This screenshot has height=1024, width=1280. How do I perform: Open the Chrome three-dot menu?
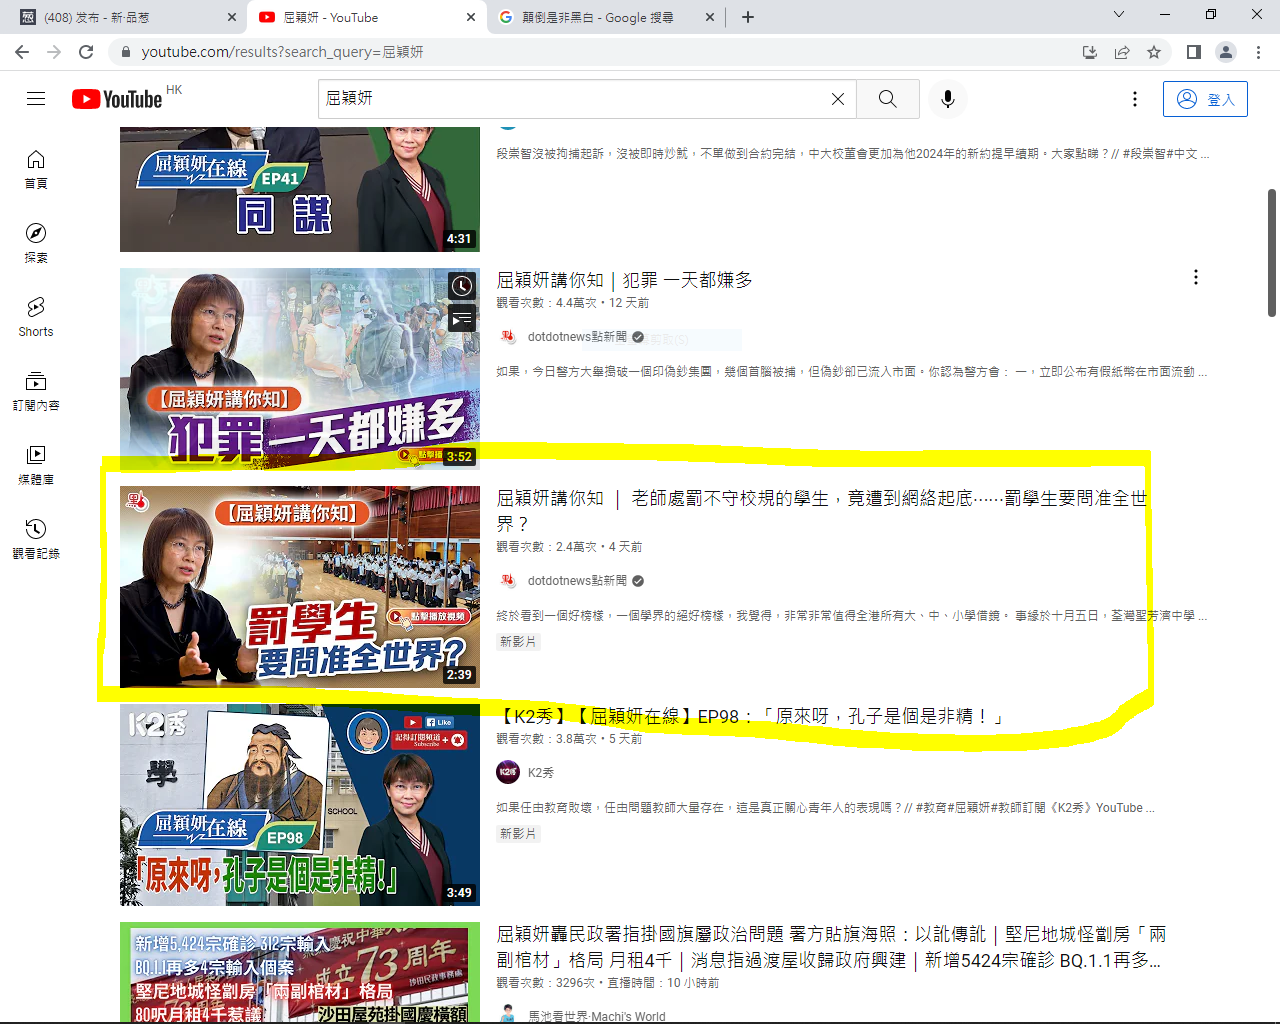(1258, 52)
